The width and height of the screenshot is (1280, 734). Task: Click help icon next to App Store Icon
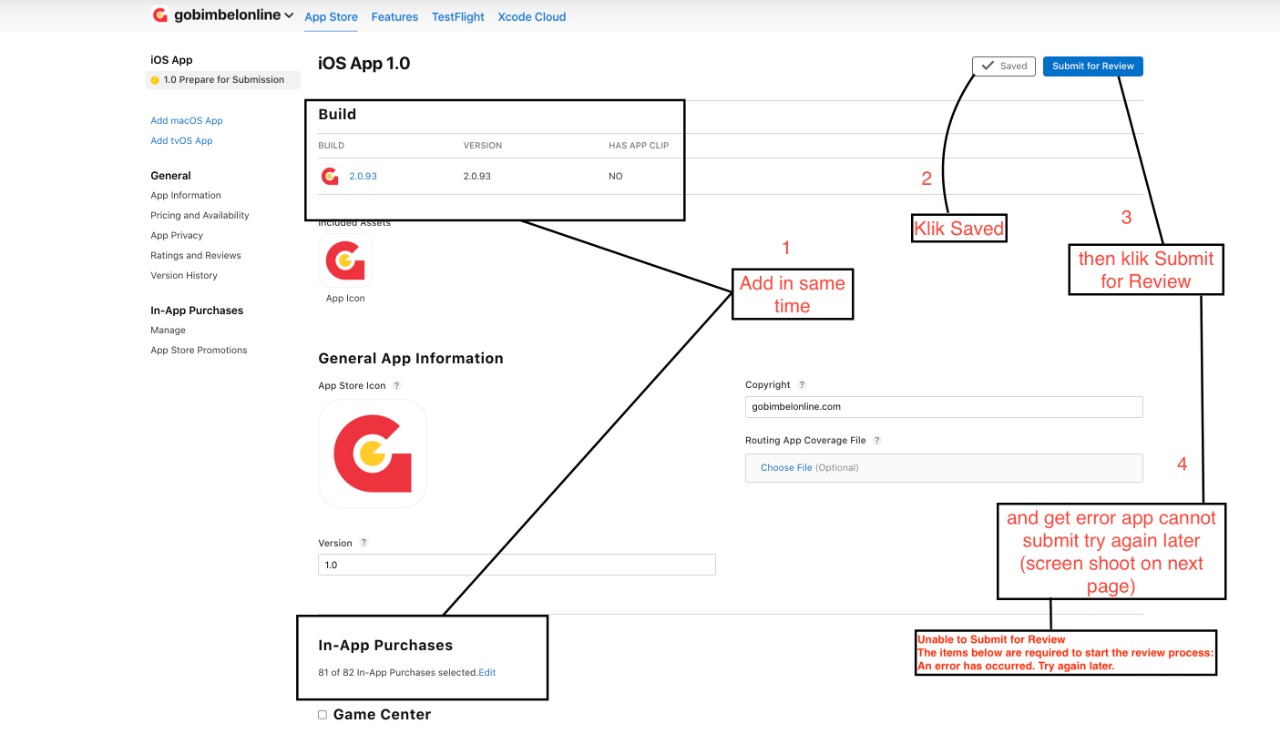coord(396,386)
